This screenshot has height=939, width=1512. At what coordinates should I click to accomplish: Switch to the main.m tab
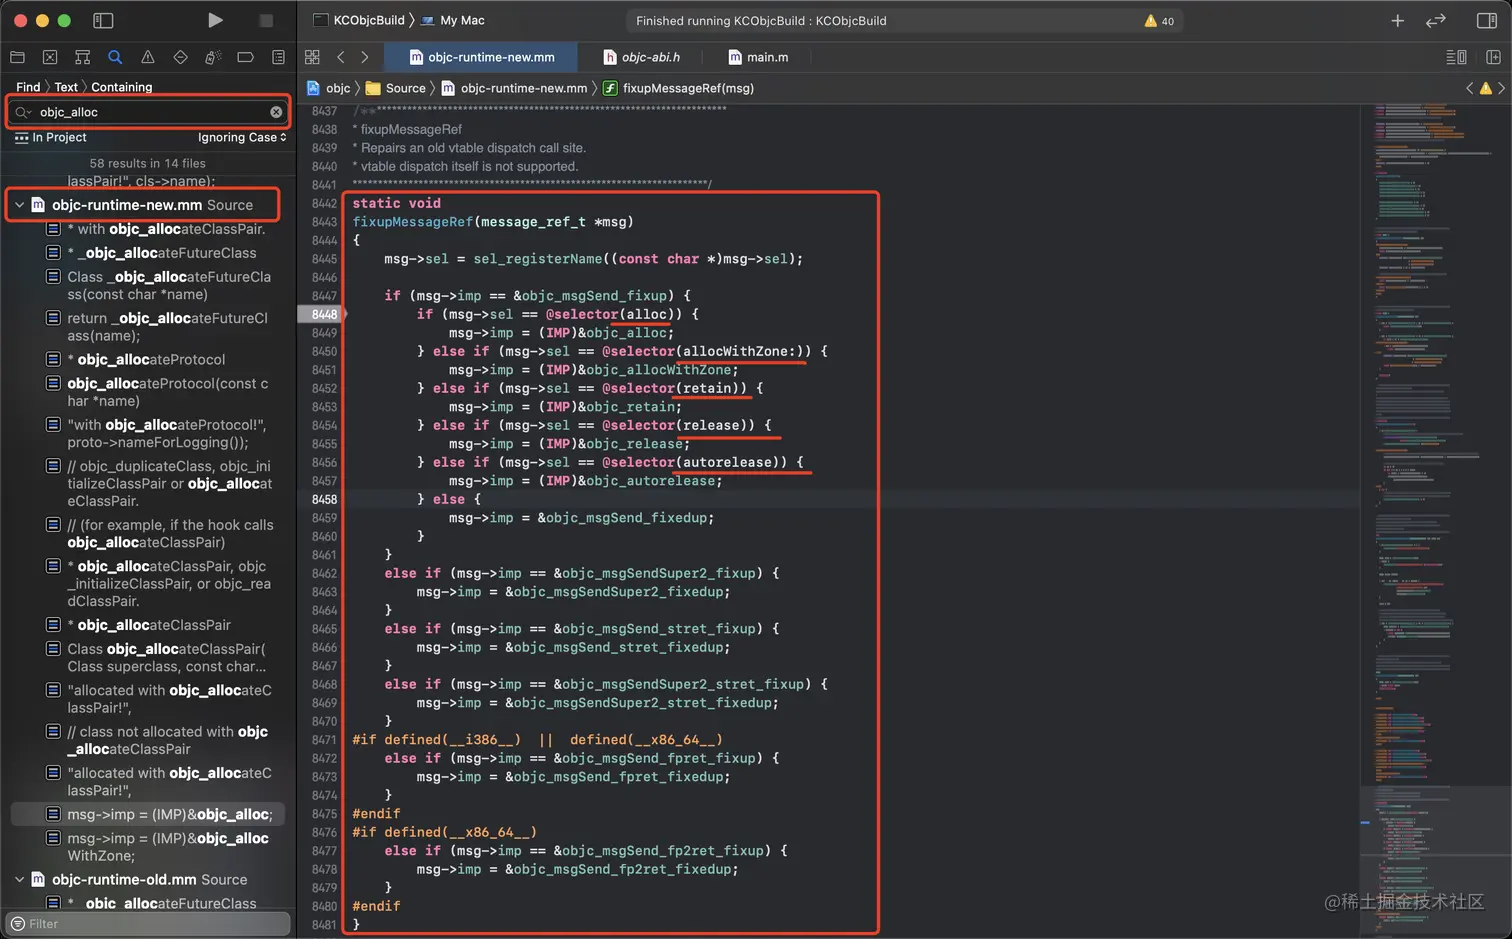pyautogui.click(x=758, y=58)
